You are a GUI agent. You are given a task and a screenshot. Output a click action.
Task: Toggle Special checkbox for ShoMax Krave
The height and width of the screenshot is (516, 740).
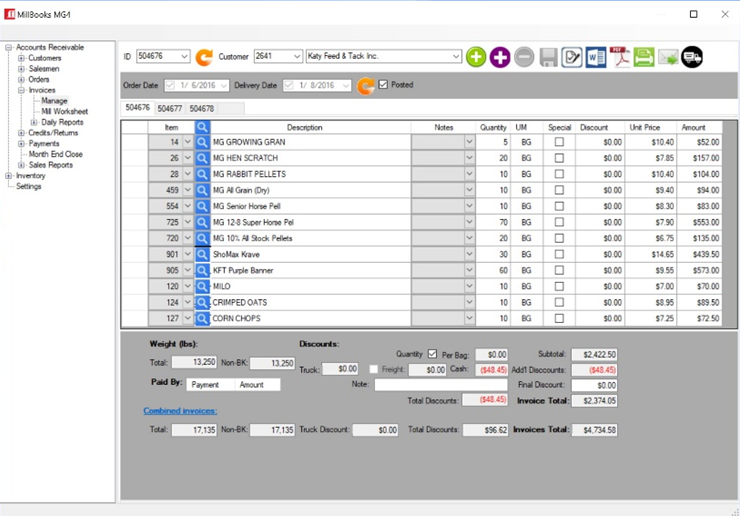pyautogui.click(x=559, y=254)
